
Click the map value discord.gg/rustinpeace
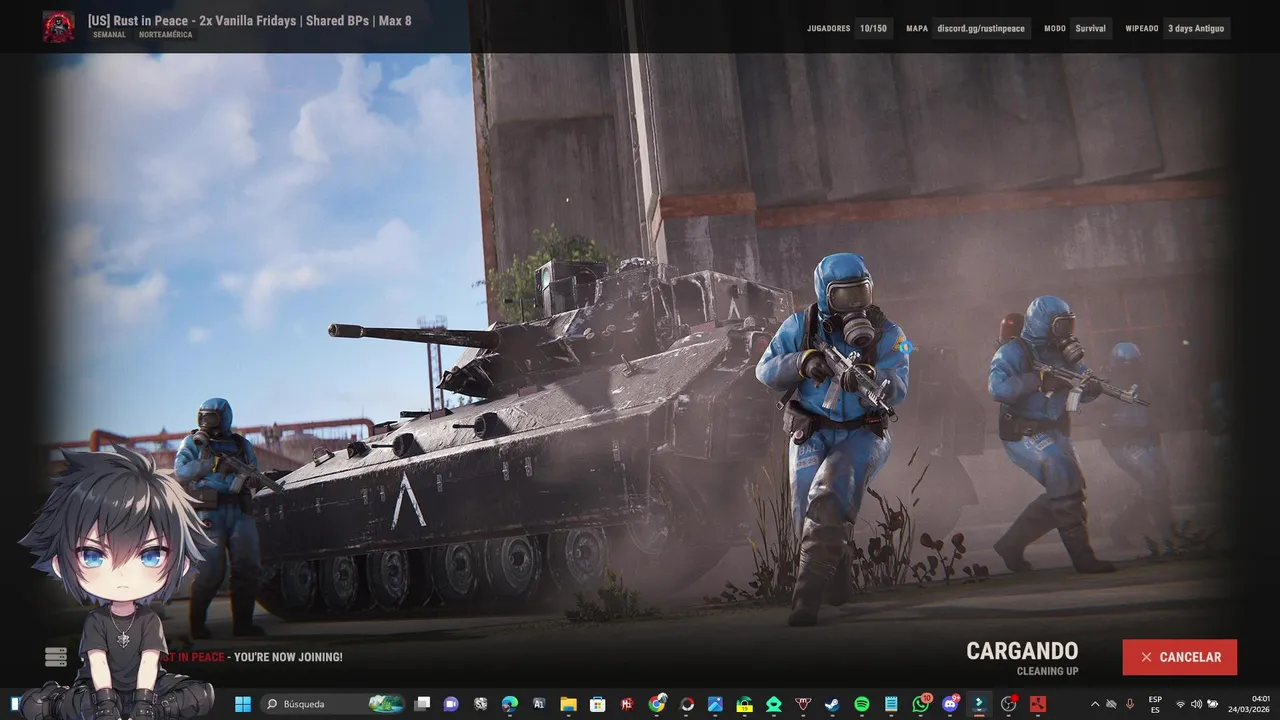[x=981, y=28]
